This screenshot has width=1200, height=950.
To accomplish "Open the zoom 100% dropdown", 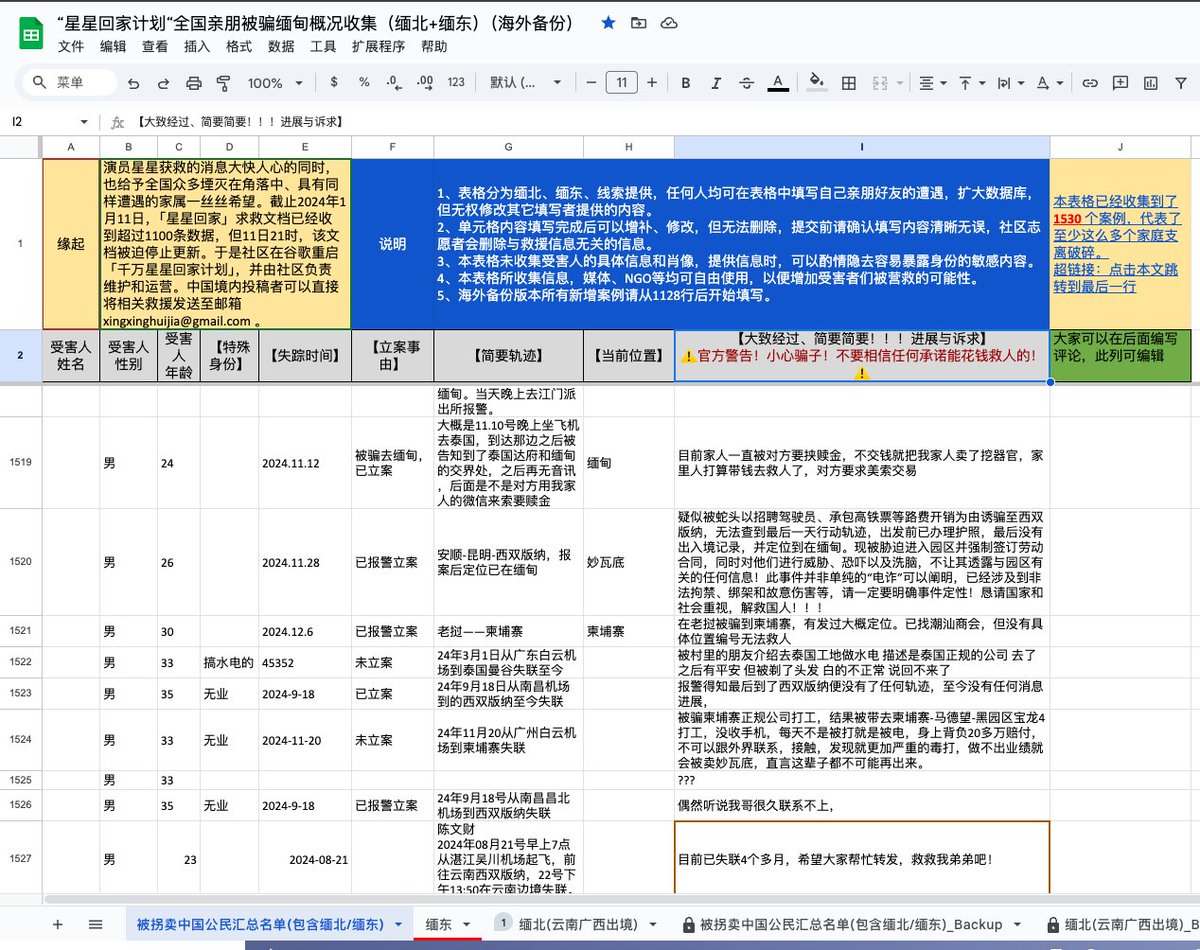I will click(x=274, y=83).
